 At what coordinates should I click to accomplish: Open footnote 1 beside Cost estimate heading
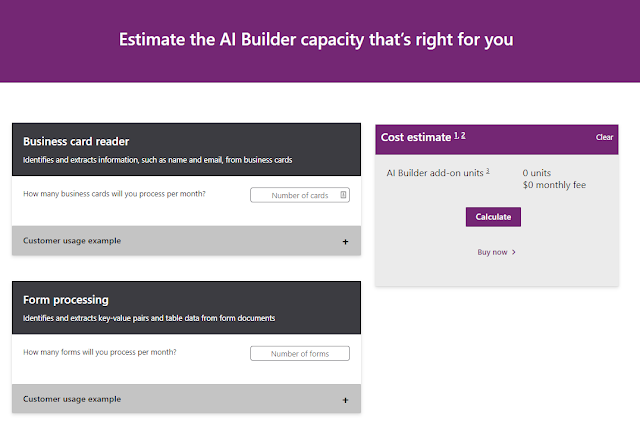[456, 134]
